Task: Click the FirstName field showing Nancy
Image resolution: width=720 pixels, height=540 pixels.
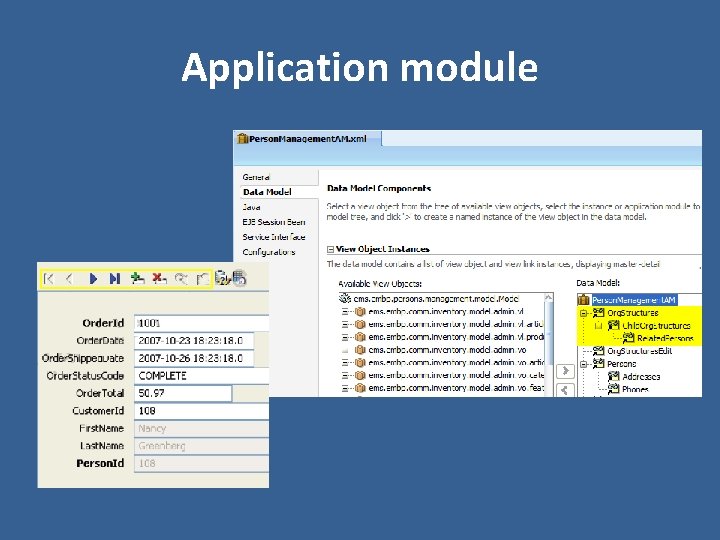Action: pyautogui.click(x=202, y=428)
